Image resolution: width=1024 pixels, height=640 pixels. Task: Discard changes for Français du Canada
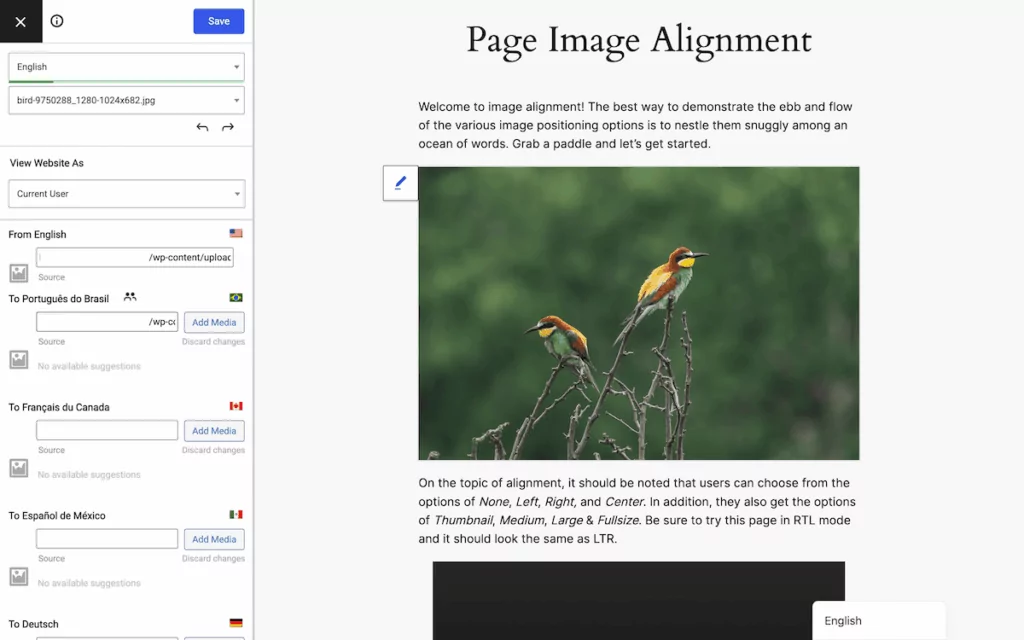213,450
